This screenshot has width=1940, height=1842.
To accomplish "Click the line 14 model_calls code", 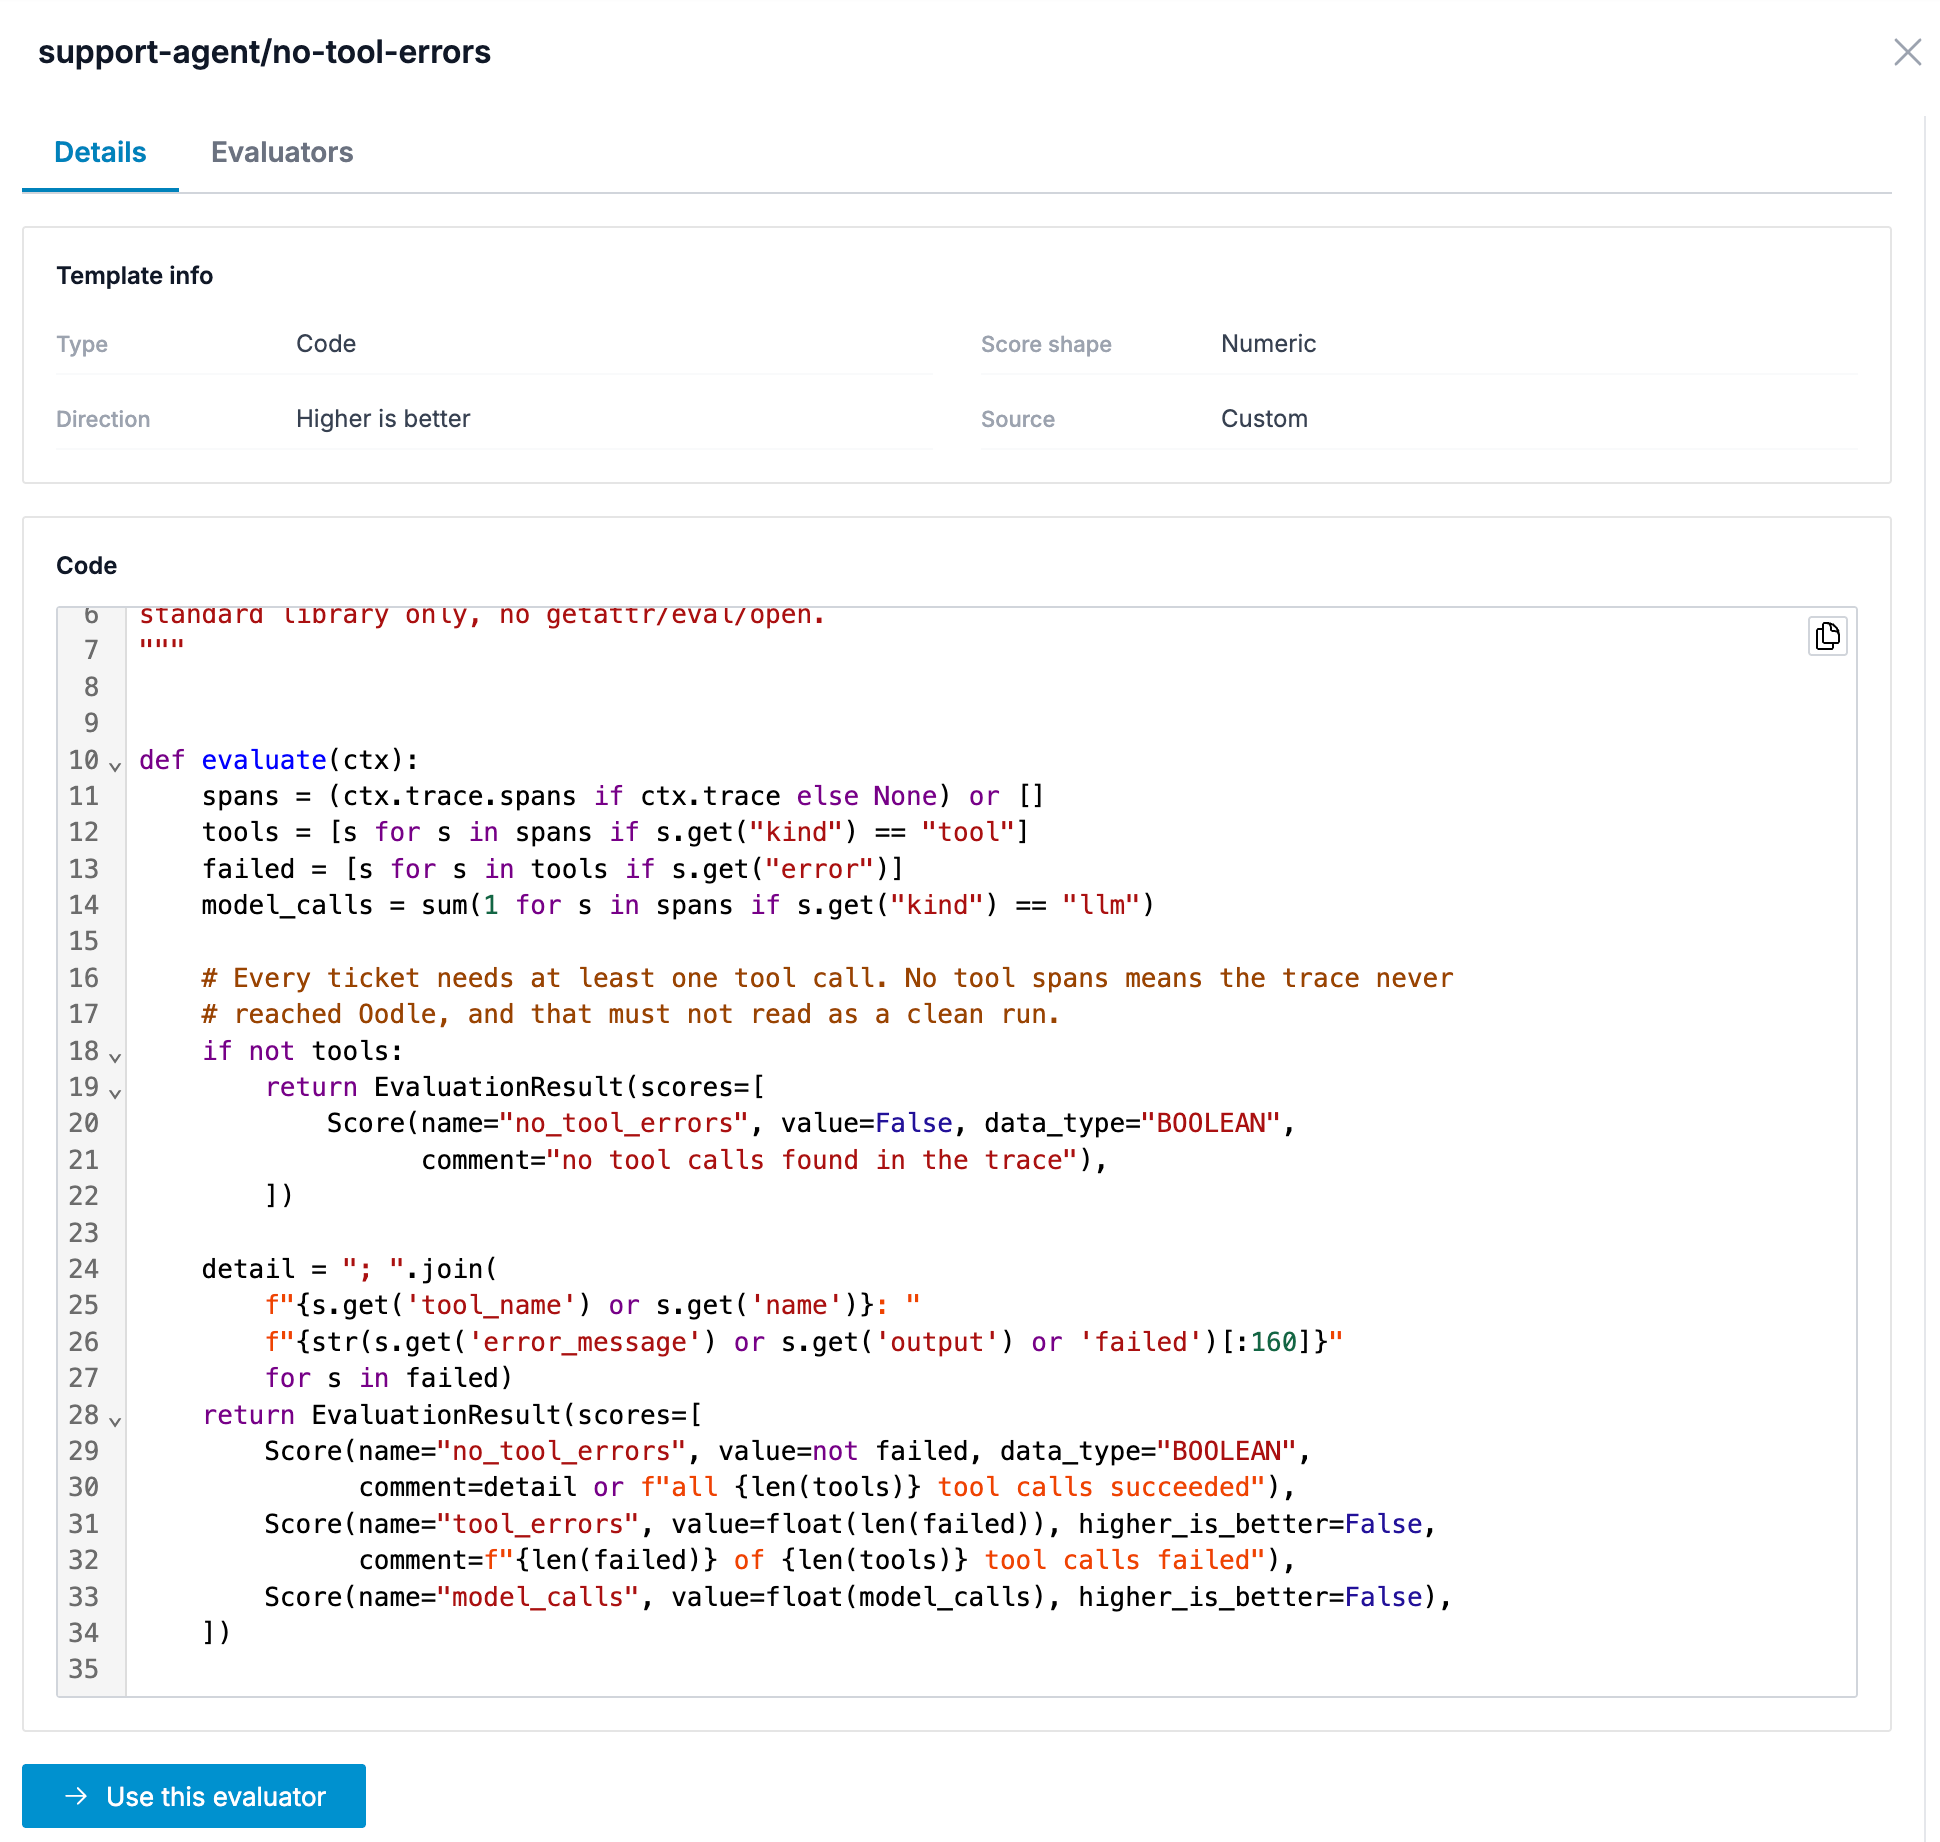I will point(678,905).
